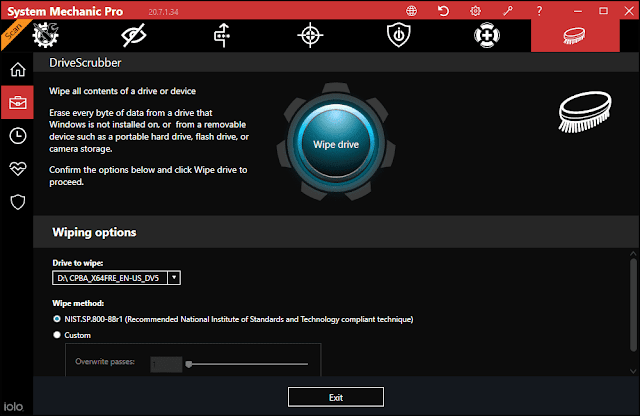Click the version number 20.7.1.34
The width and height of the screenshot is (640, 416).
(x=163, y=12)
